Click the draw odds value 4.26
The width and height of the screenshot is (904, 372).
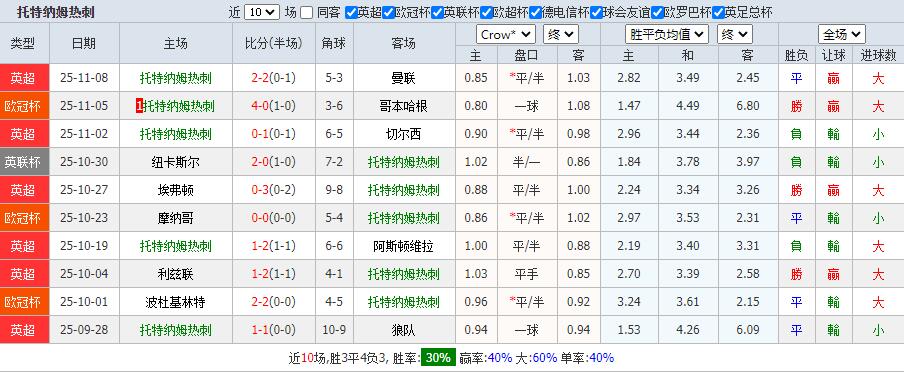(x=688, y=330)
